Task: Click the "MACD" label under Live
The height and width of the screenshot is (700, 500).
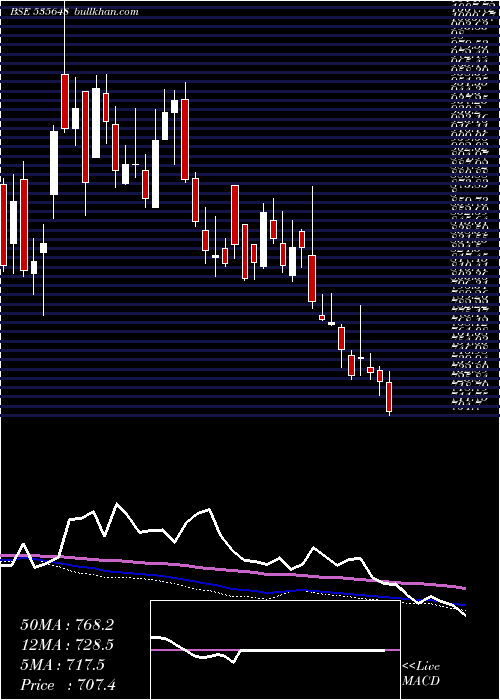Action: tap(421, 682)
